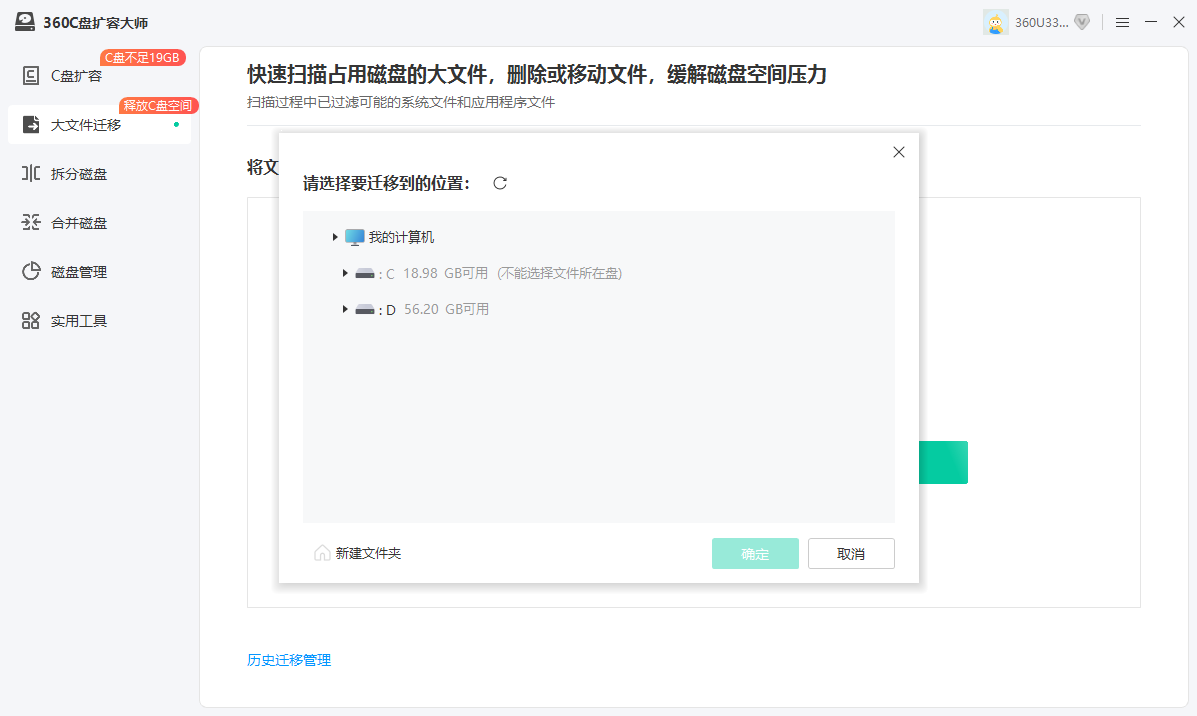Click the 我的计算机 computer icon

[354, 237]
